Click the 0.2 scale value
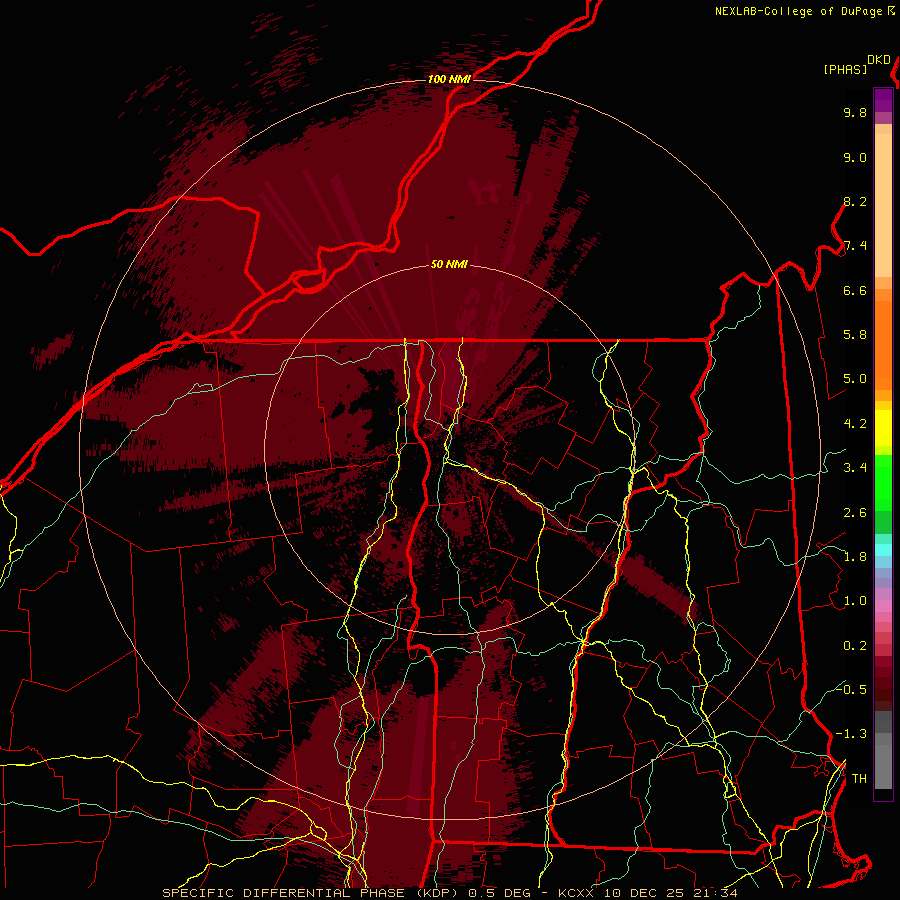 coord(855,646)
